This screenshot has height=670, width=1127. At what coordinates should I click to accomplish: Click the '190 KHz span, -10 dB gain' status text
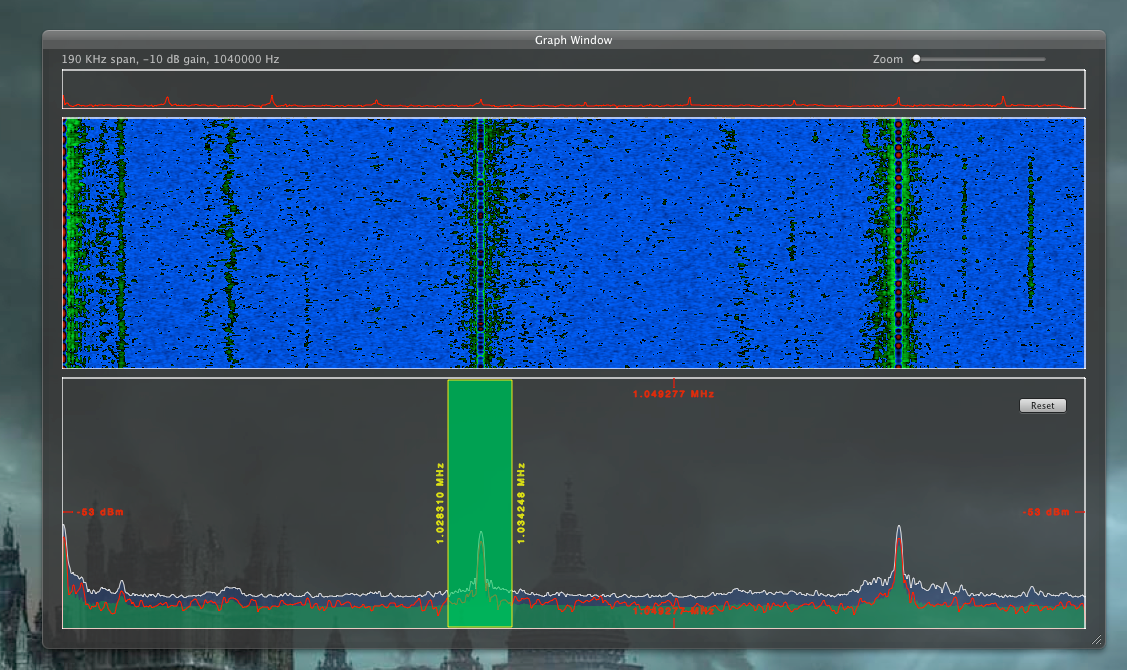pos(170,59)
